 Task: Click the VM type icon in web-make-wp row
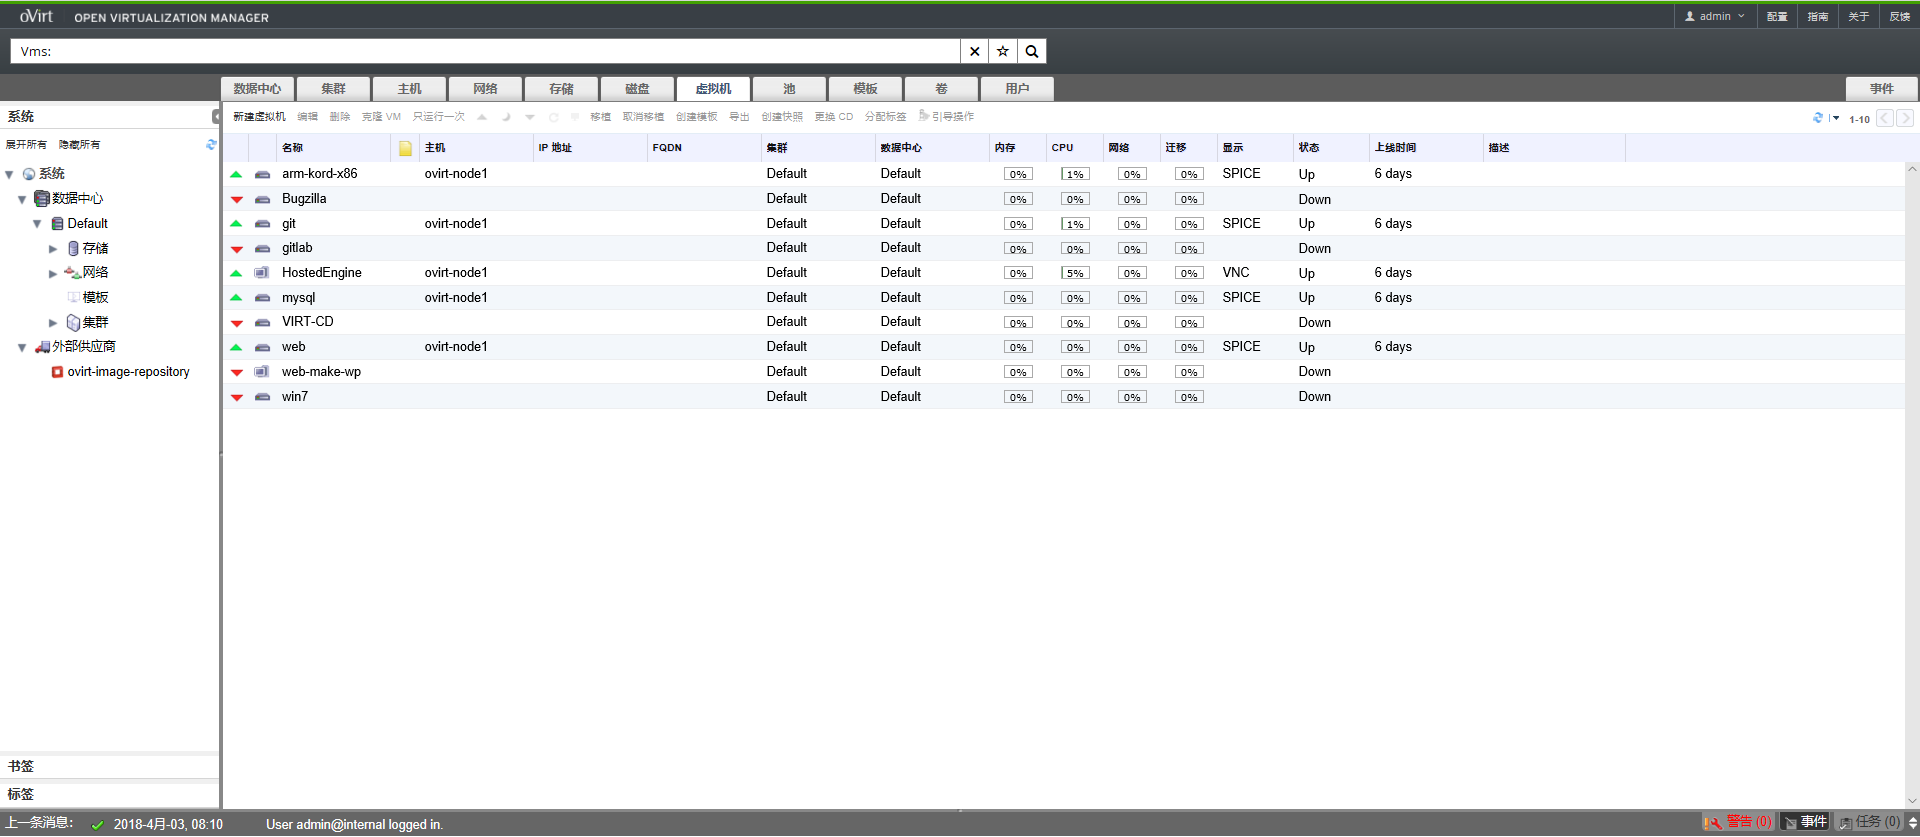click(x=261, y=372)
